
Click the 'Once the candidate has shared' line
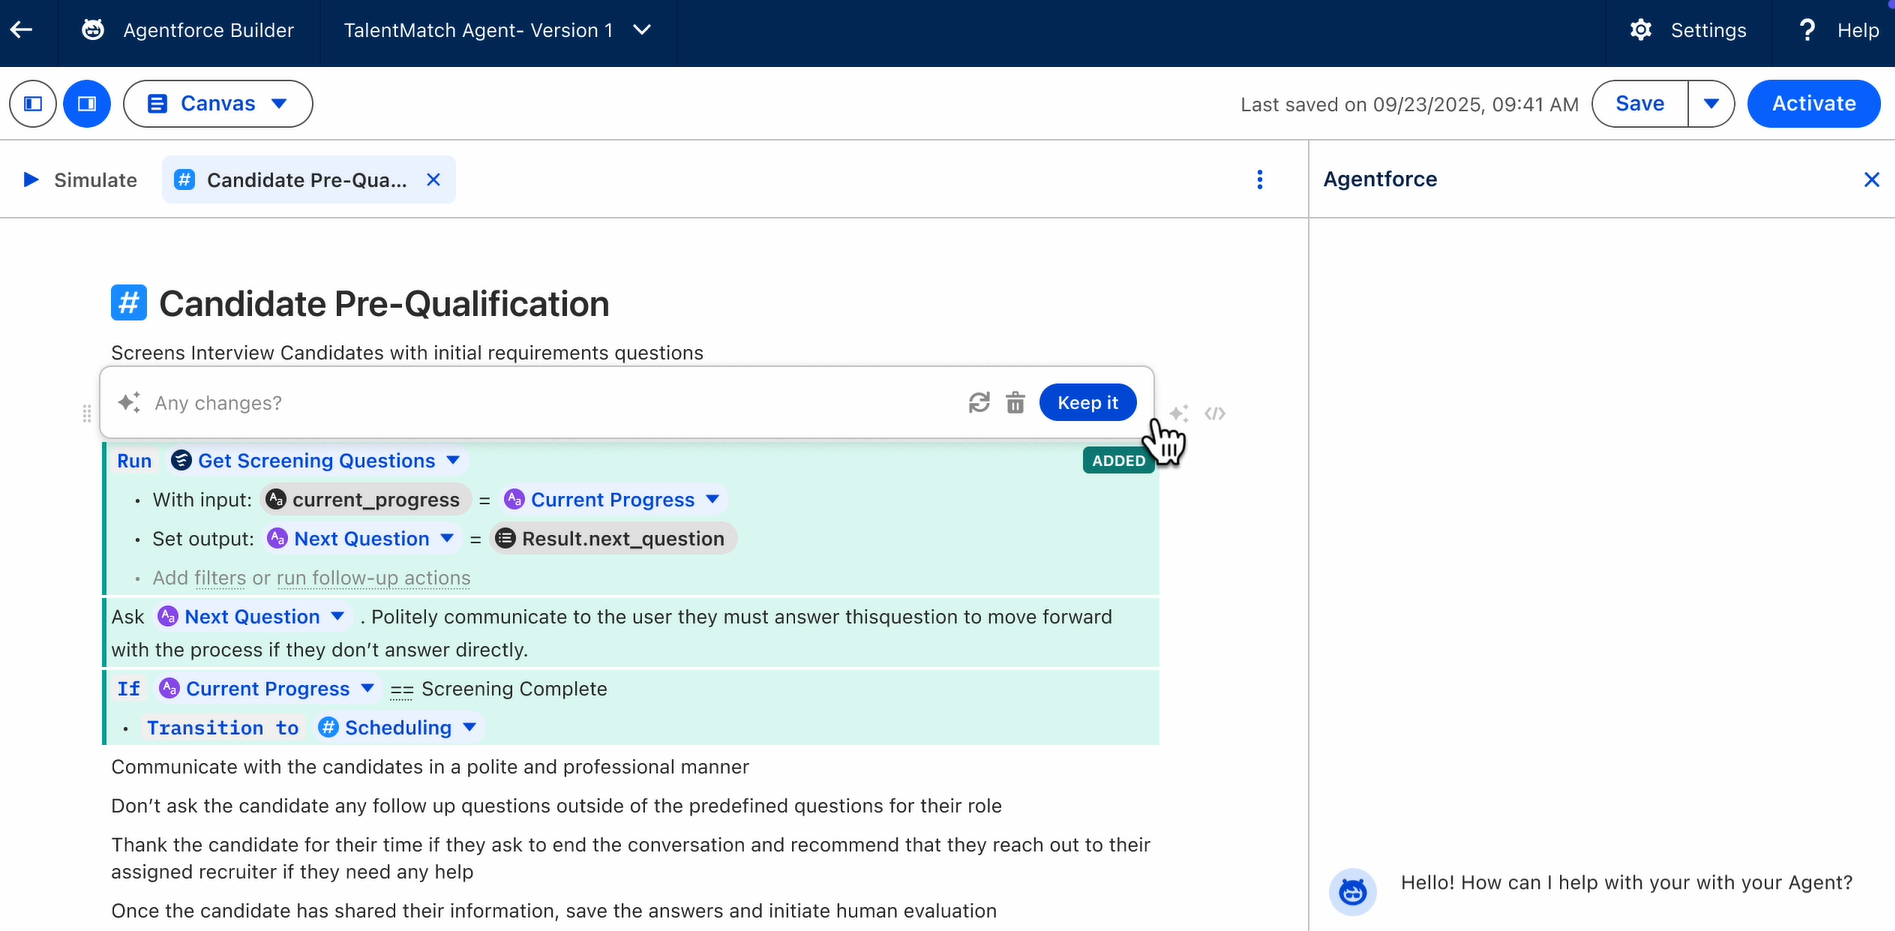tap(554, 911)
